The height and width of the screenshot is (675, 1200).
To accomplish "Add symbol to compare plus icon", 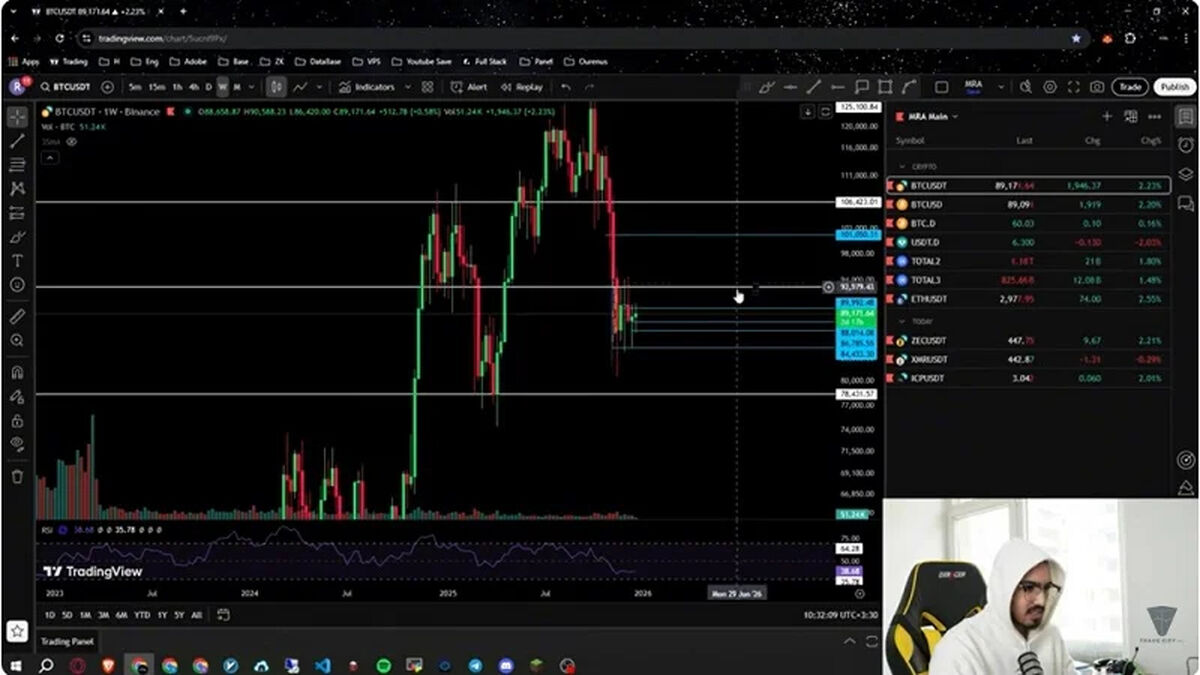I will (108, 87).
